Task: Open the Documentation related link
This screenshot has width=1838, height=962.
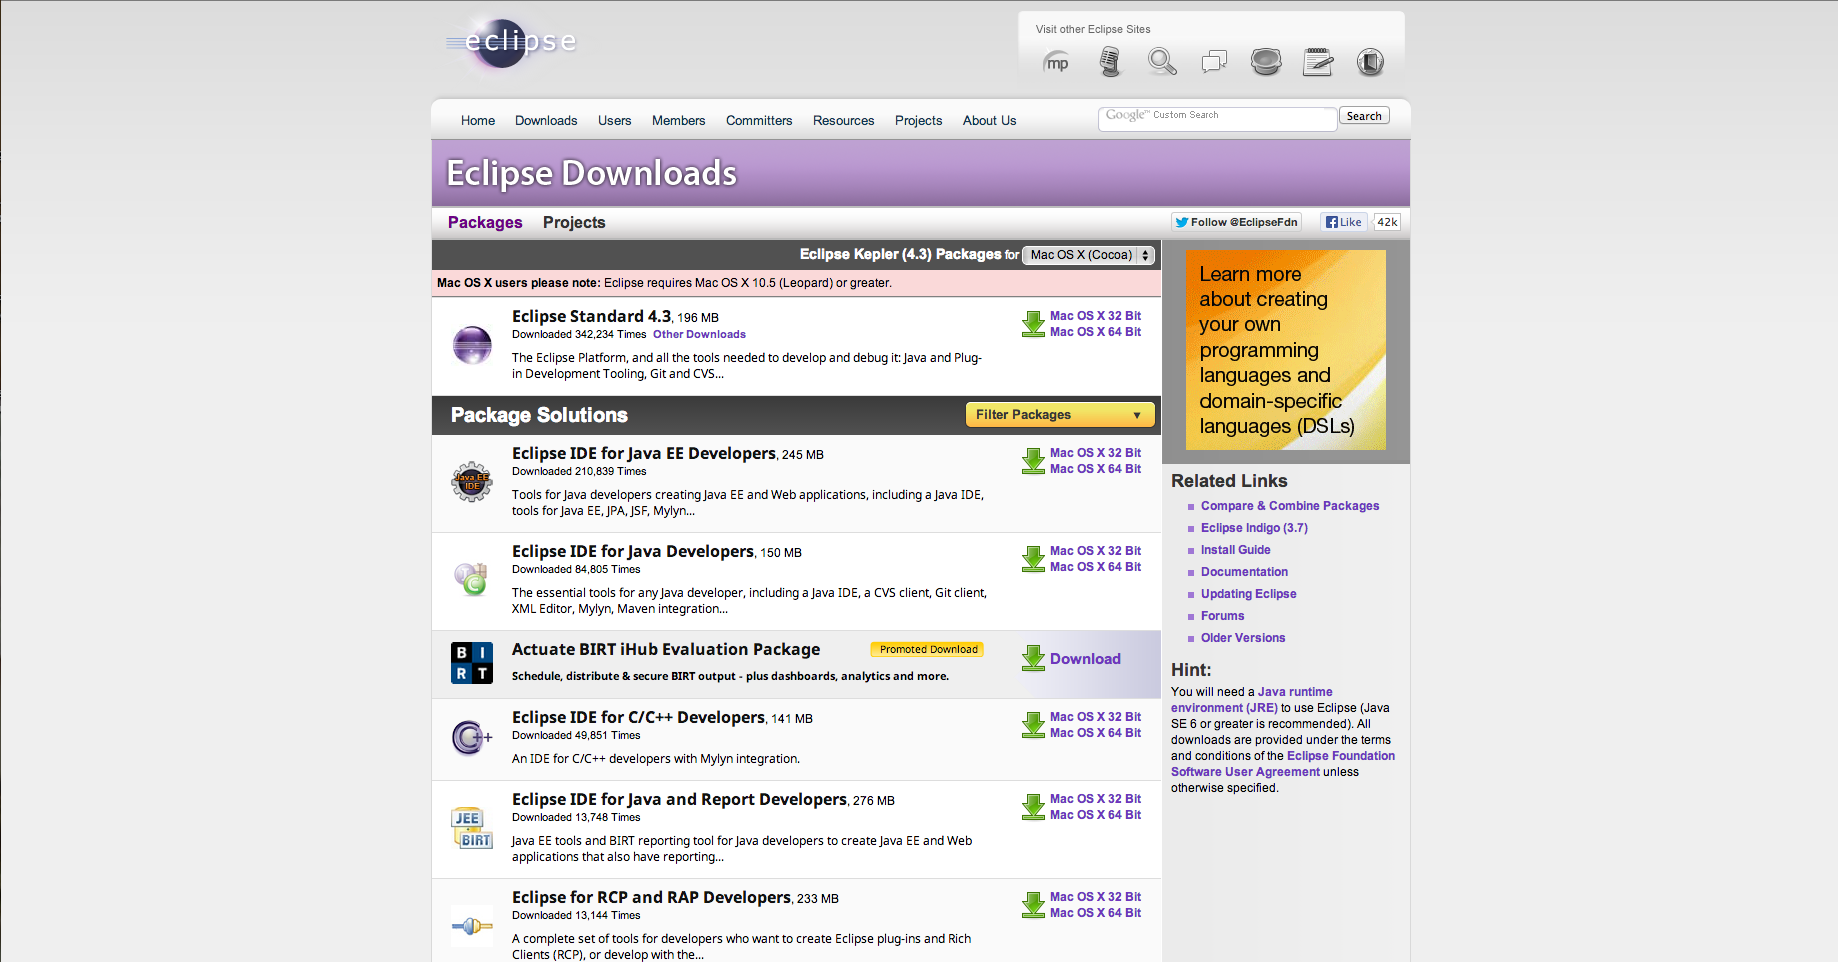Action: click(1244, 572)
